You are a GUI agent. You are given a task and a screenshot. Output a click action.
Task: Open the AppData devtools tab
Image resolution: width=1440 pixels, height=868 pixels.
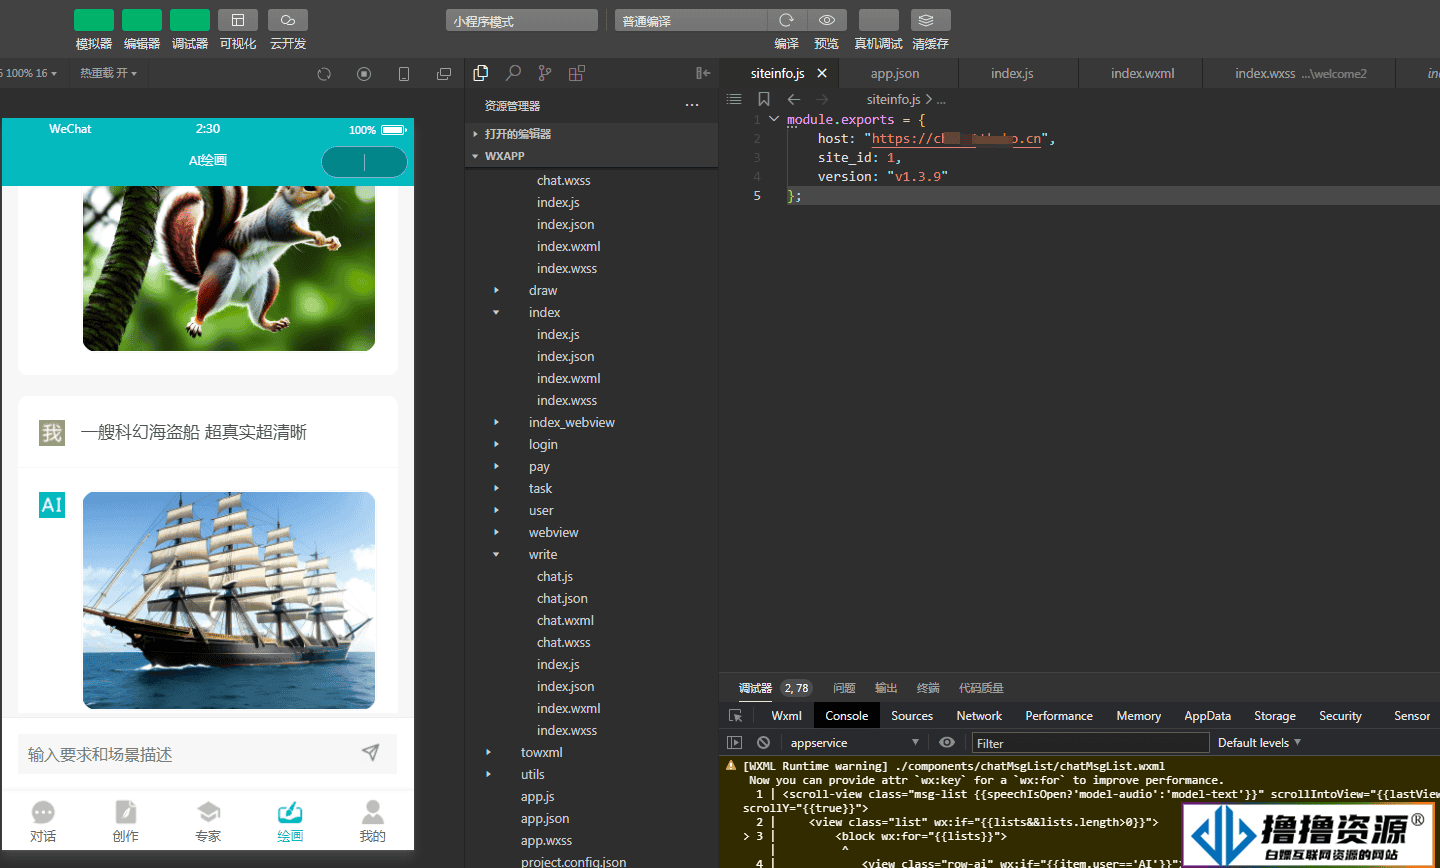(x=1207, y=716)
